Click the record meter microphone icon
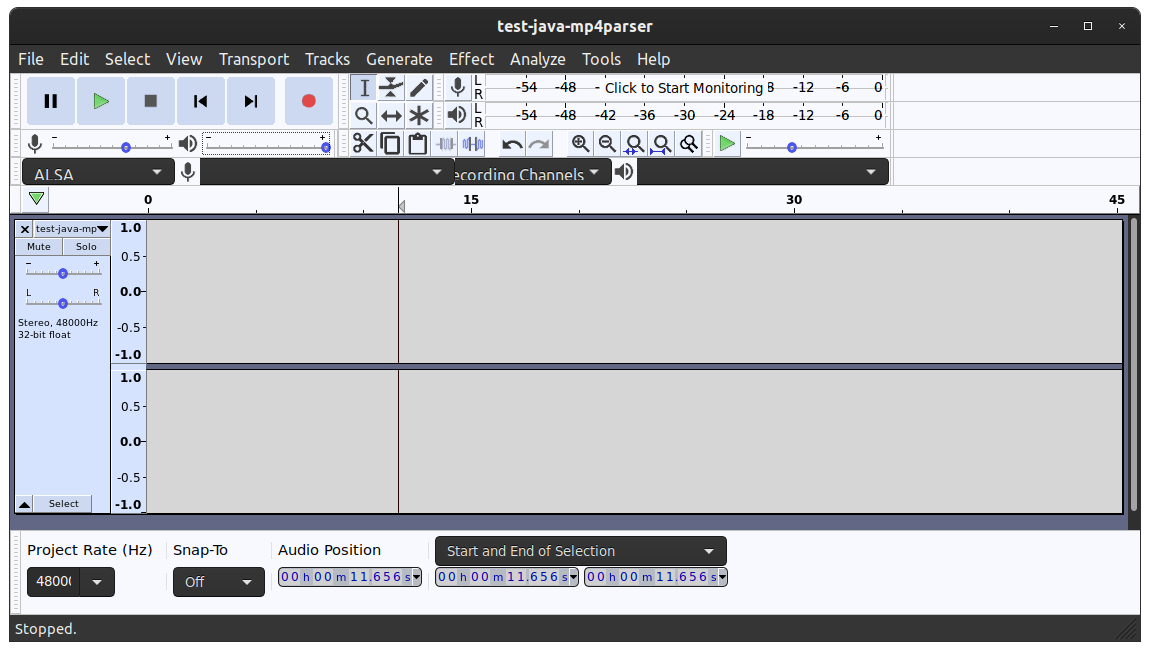 pos(458,88)
